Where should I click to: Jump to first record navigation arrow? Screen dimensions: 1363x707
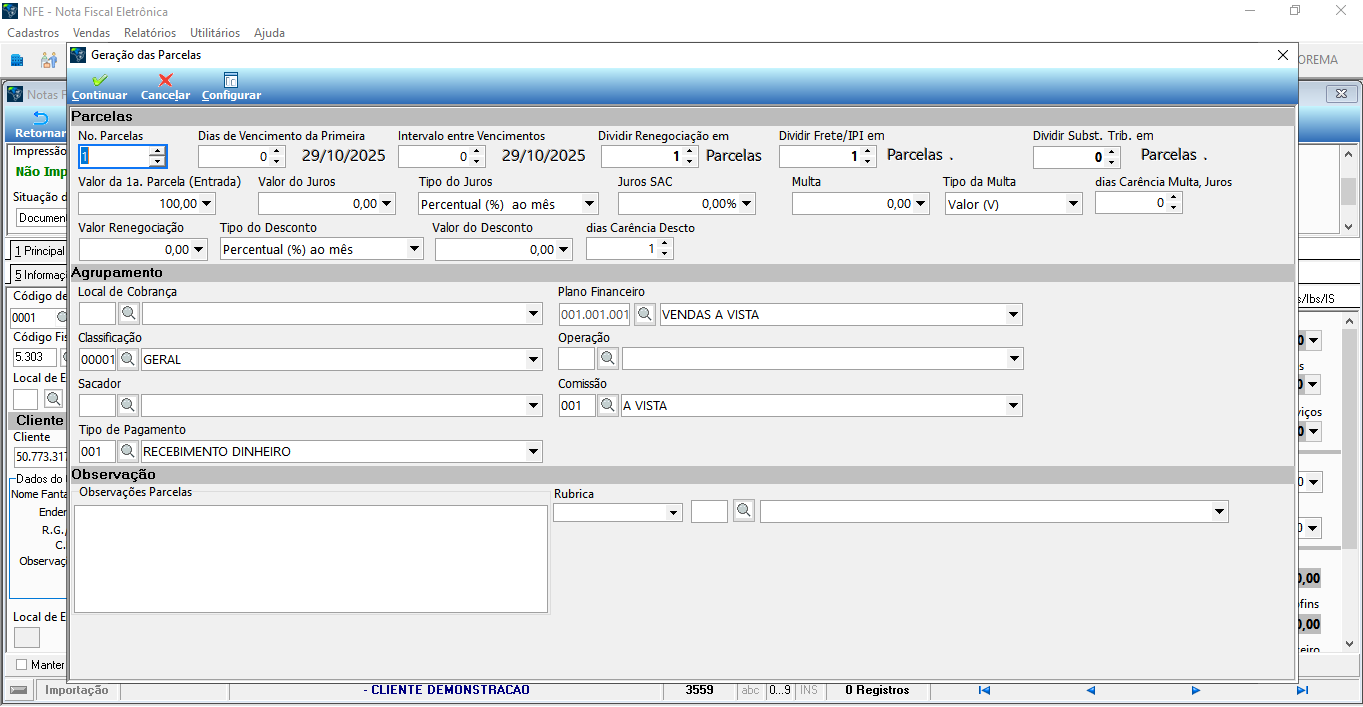984,690
